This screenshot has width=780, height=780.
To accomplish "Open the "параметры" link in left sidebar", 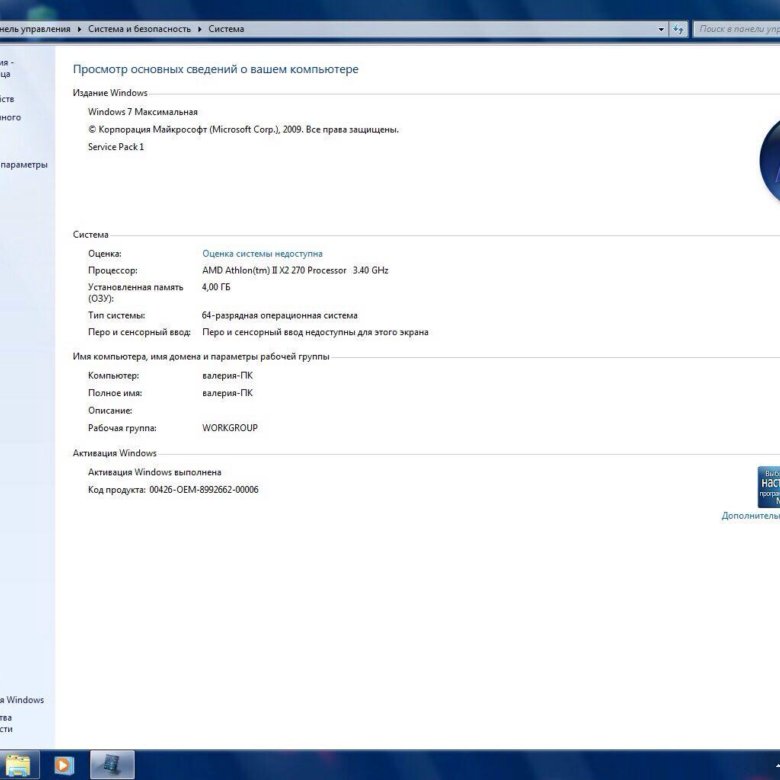I will point(24,165).
